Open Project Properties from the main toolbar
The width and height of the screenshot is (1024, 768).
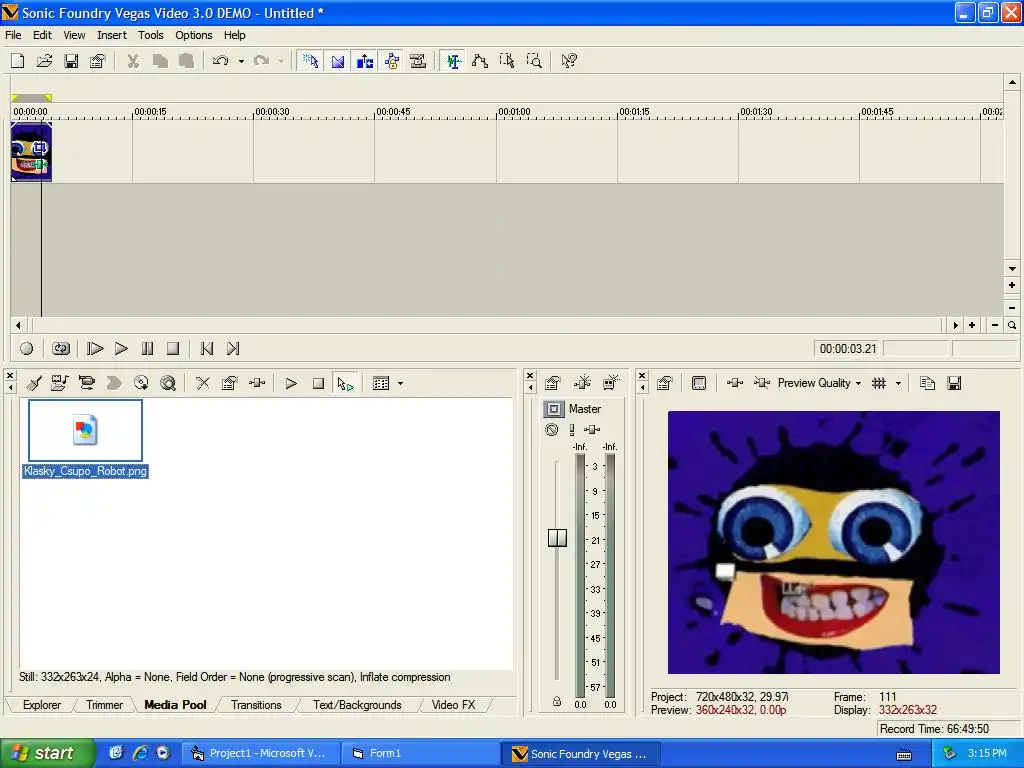pyautogui.click(x=98, y=61)
